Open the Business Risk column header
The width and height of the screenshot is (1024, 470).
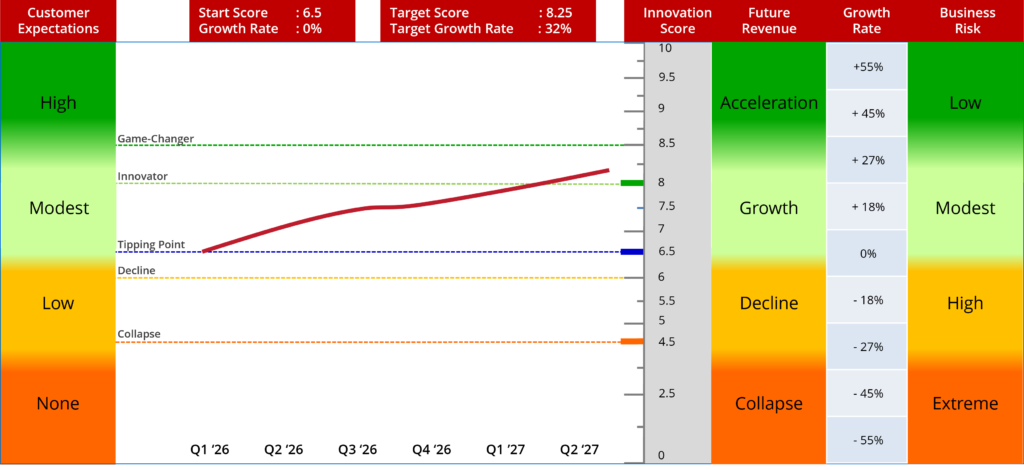pos(966,21)
